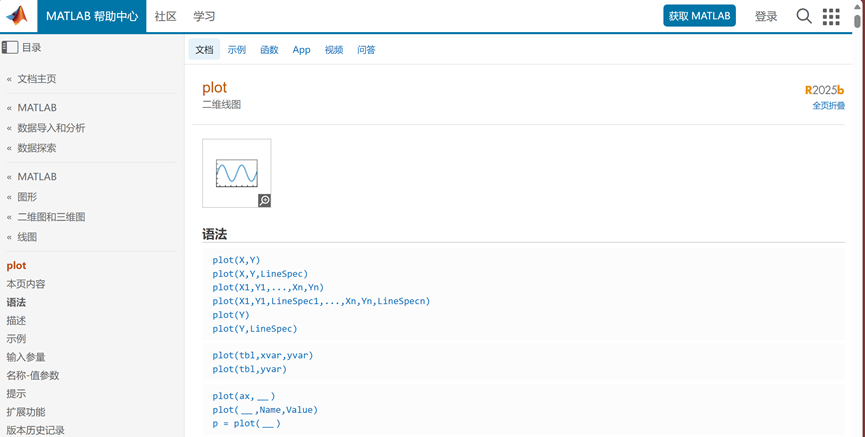
Task: Click plot(tbl,xvar,yvar) syntax link
Action: [263, 356]
